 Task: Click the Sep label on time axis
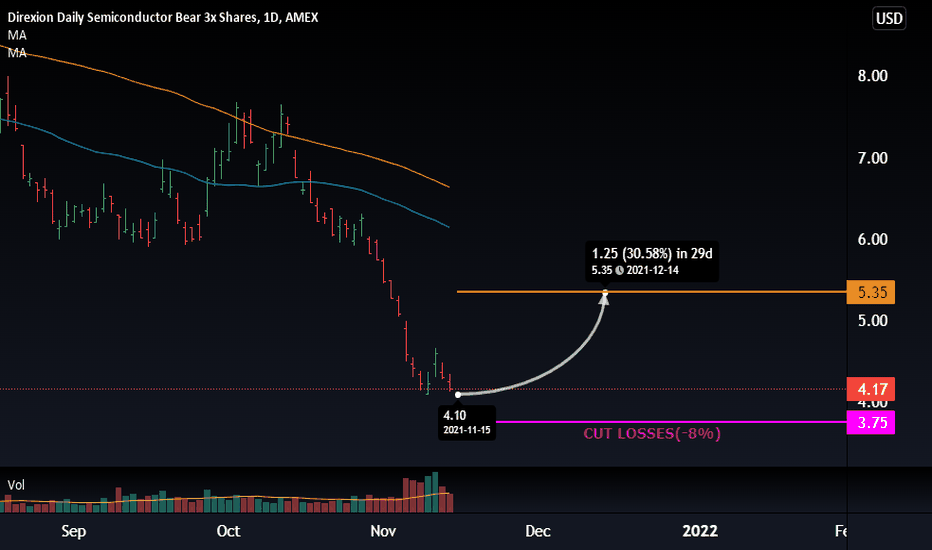click(x=74, y=531)
